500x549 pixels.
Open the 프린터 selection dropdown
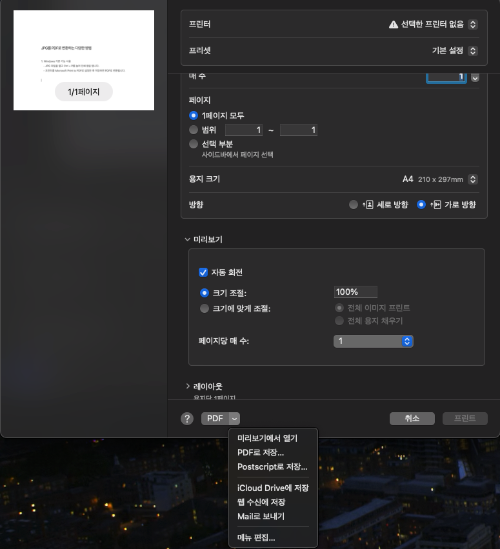click(473, 24)
